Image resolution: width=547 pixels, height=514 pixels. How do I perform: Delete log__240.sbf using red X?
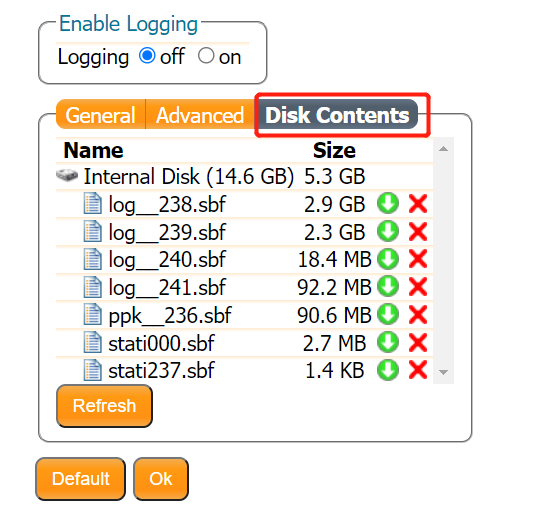pyautogui.click(x=418, y=259)
